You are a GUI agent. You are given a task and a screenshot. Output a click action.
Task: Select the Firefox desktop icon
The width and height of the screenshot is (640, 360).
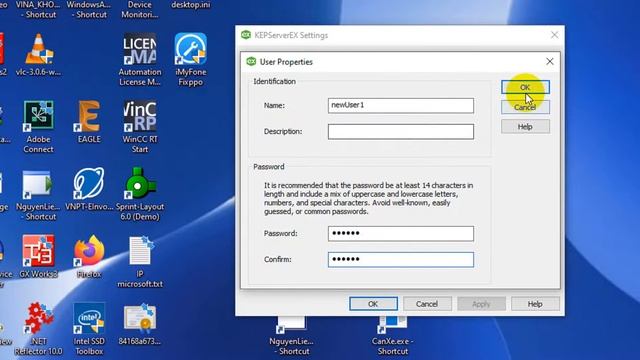(89, 256)
